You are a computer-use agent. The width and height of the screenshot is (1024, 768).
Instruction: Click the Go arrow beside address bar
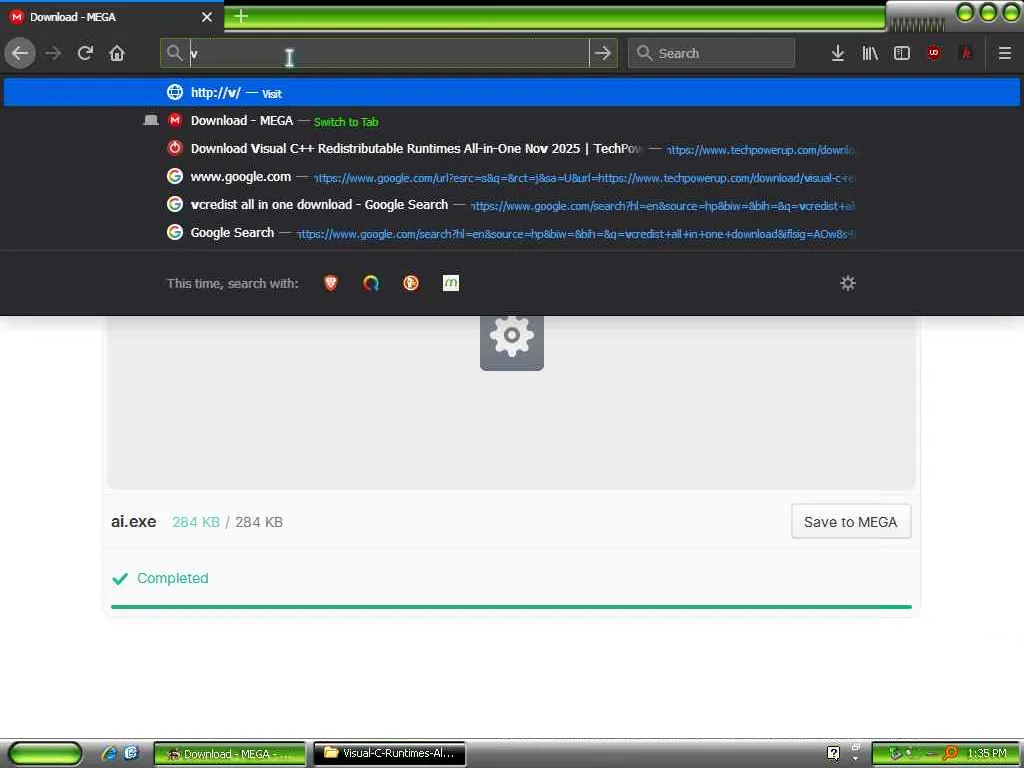[x=603, y=53]
